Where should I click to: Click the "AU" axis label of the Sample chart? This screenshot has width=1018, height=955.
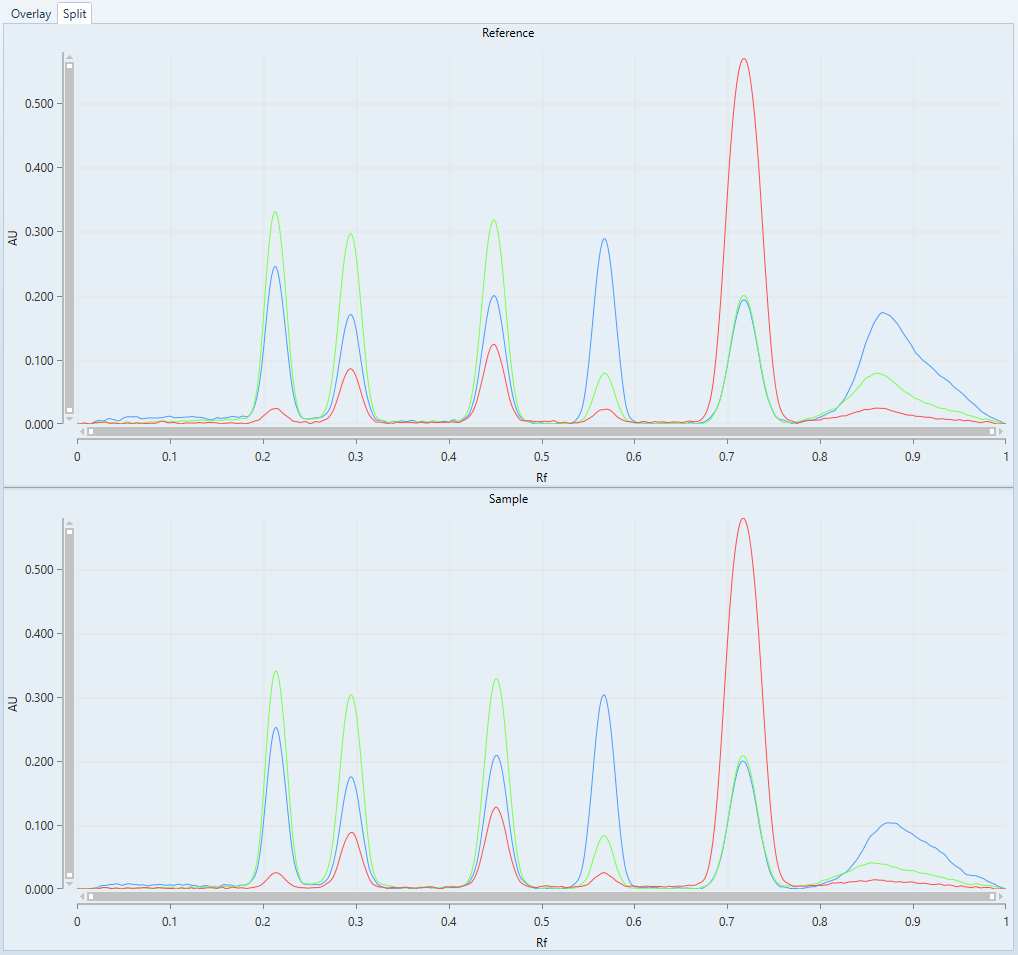tap(13, 704)
